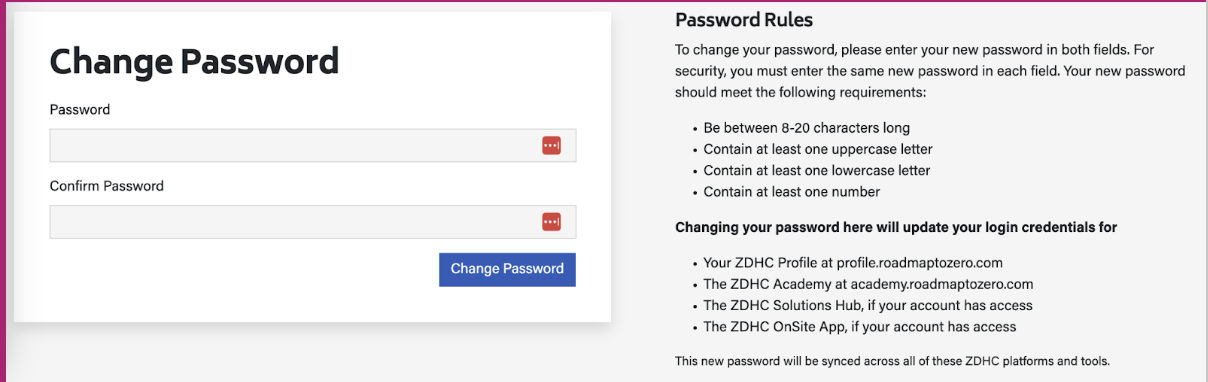This screenshot has width=1208, height=382.
Task: Click the profile.roadmaptozero.com text
Action: click(x=920, y=263)
